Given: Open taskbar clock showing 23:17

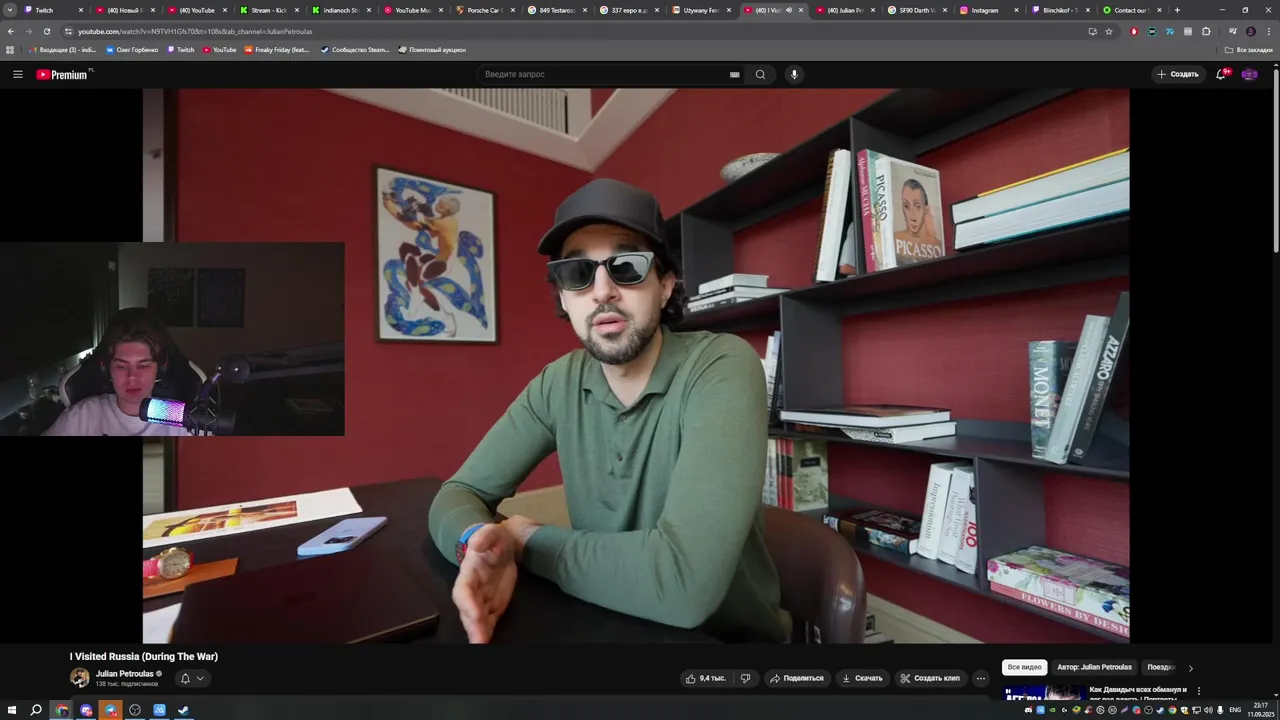Looking at the screenshot, I should click(1260, 710).
